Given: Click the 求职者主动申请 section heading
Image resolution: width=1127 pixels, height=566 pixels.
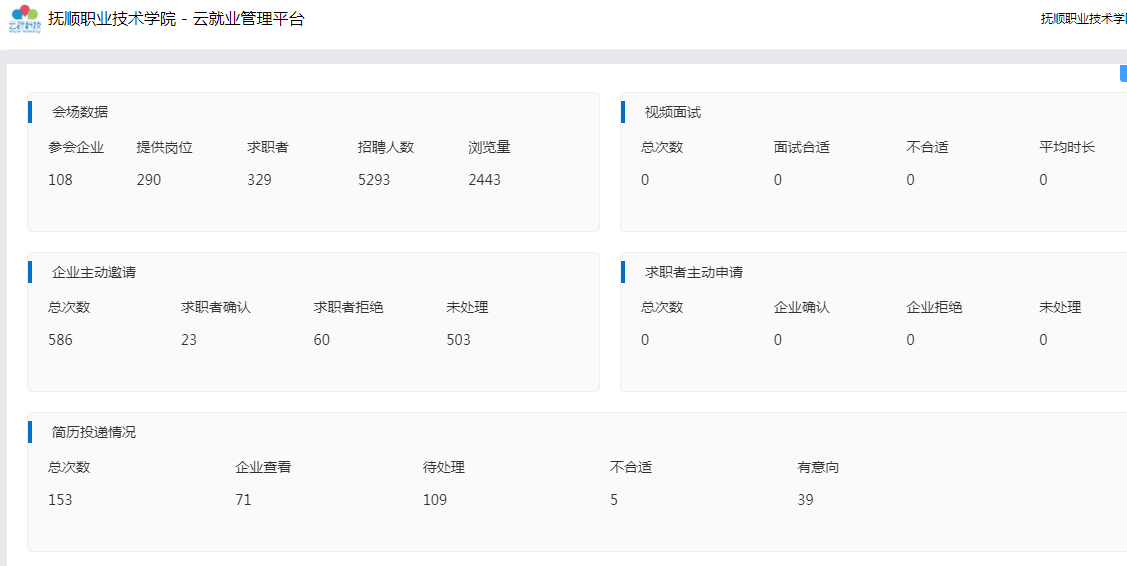Looking at the screenshot, I should coord(693,272).
